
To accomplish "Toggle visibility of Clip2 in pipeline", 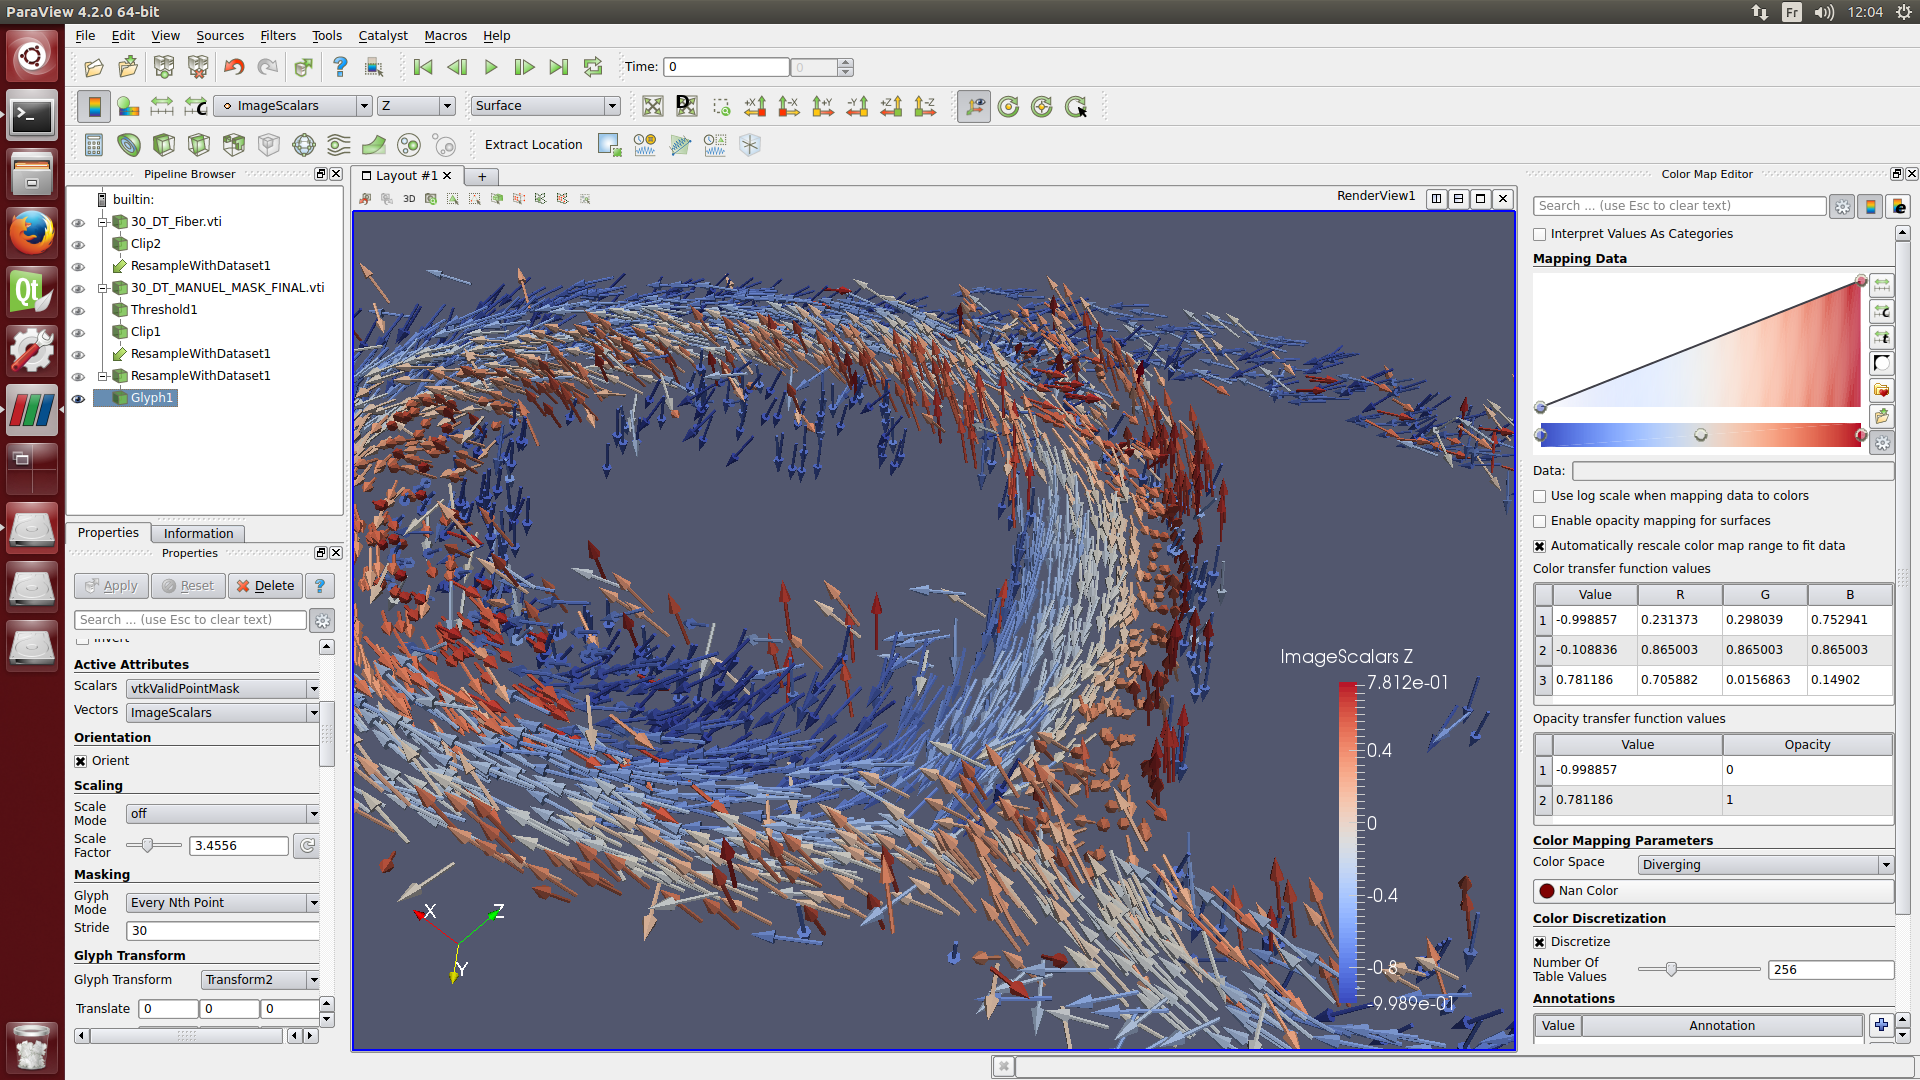I will coord(78,244).
